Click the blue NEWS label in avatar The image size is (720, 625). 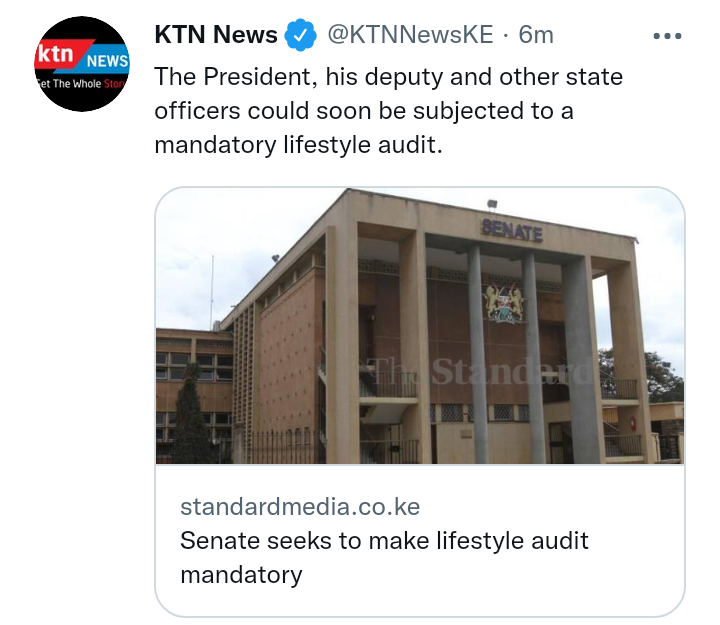click(x=107, y=60)
